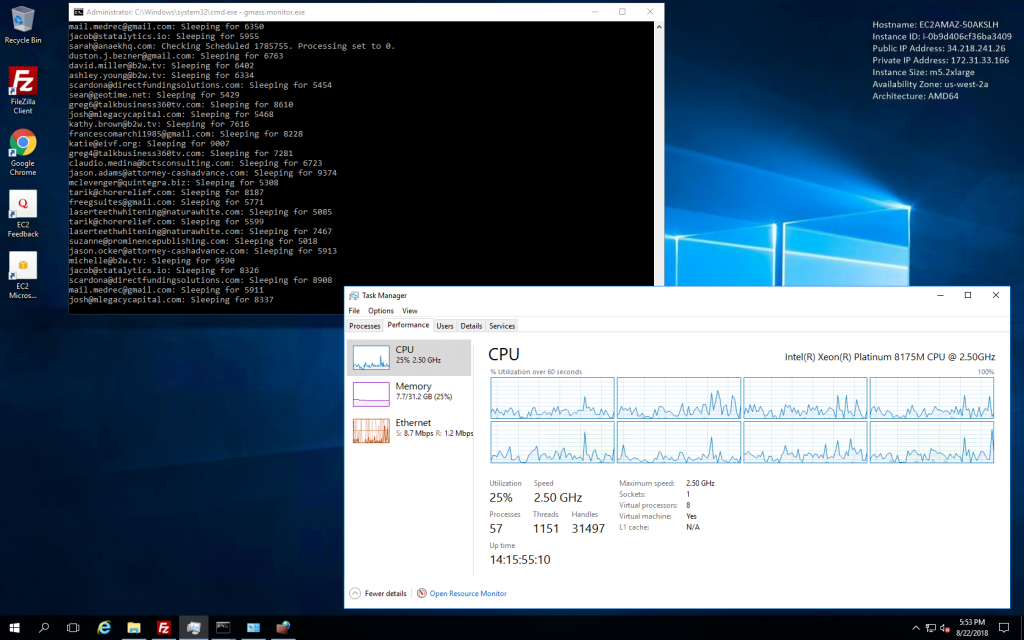
Task: Open File Explorer from the taskbar
Action: (x=133, y=627)
